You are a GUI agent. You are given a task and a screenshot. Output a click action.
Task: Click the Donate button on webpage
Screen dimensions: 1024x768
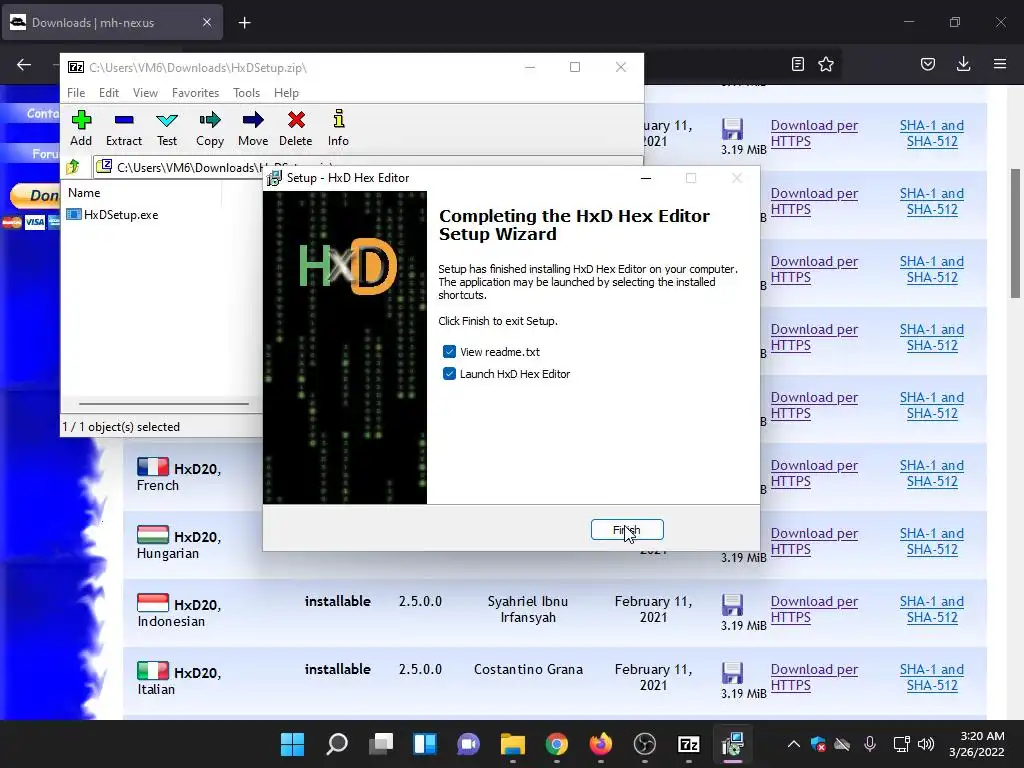(35, 195)
